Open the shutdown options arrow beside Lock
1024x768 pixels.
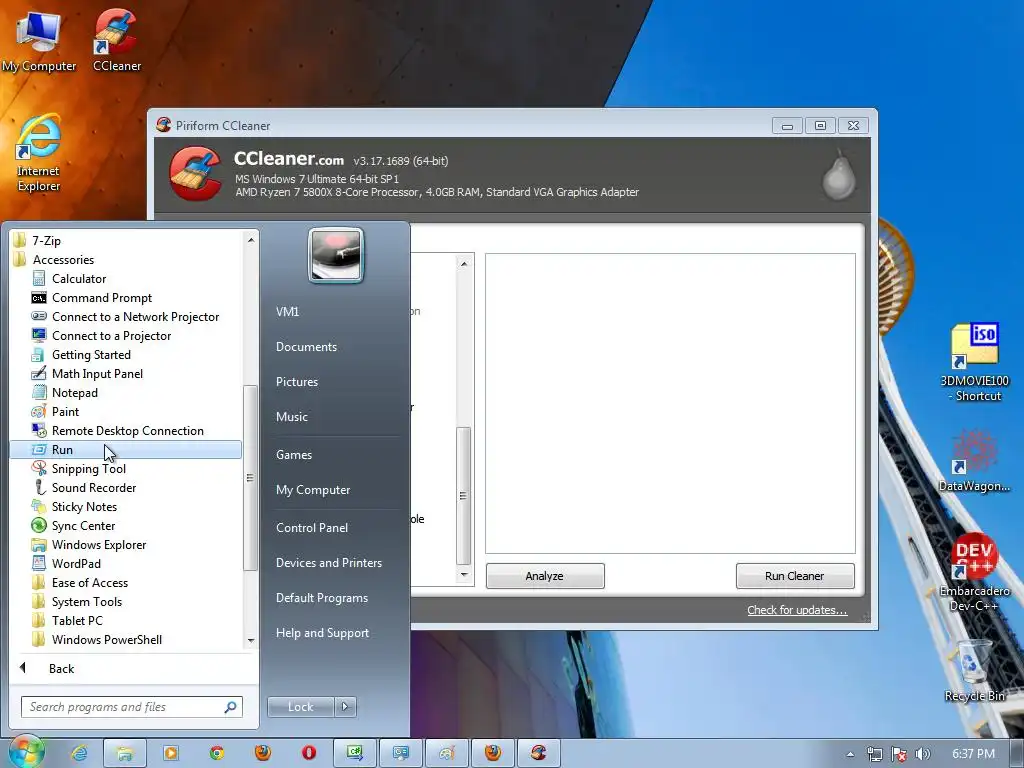pyautogui.click(x=345, y=707)
